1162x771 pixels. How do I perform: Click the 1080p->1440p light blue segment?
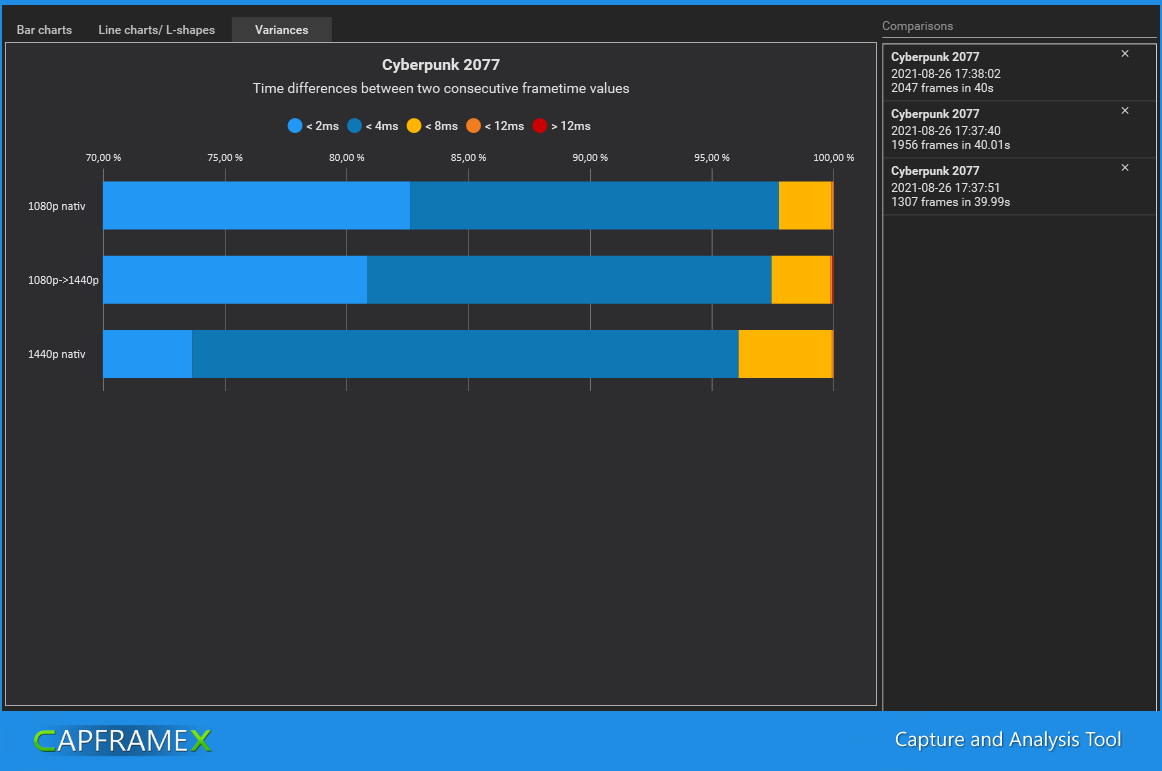235,279
